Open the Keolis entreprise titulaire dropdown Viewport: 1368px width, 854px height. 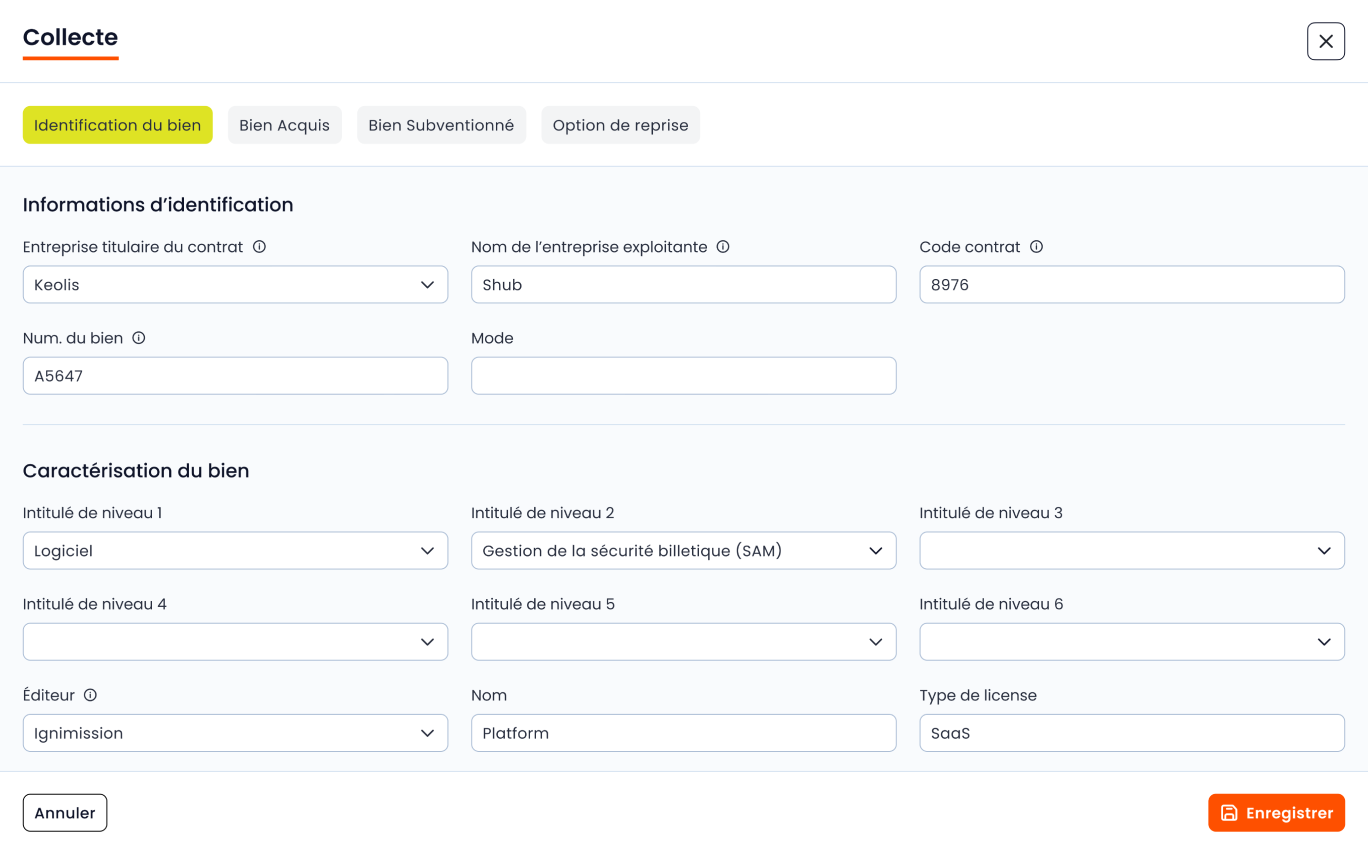click(235, 285)
